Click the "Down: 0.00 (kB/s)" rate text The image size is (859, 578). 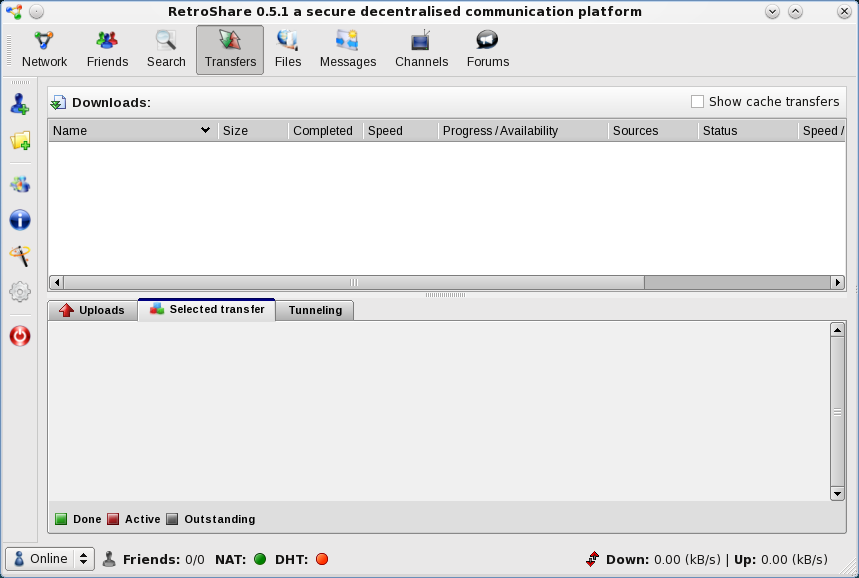point(663,559)
